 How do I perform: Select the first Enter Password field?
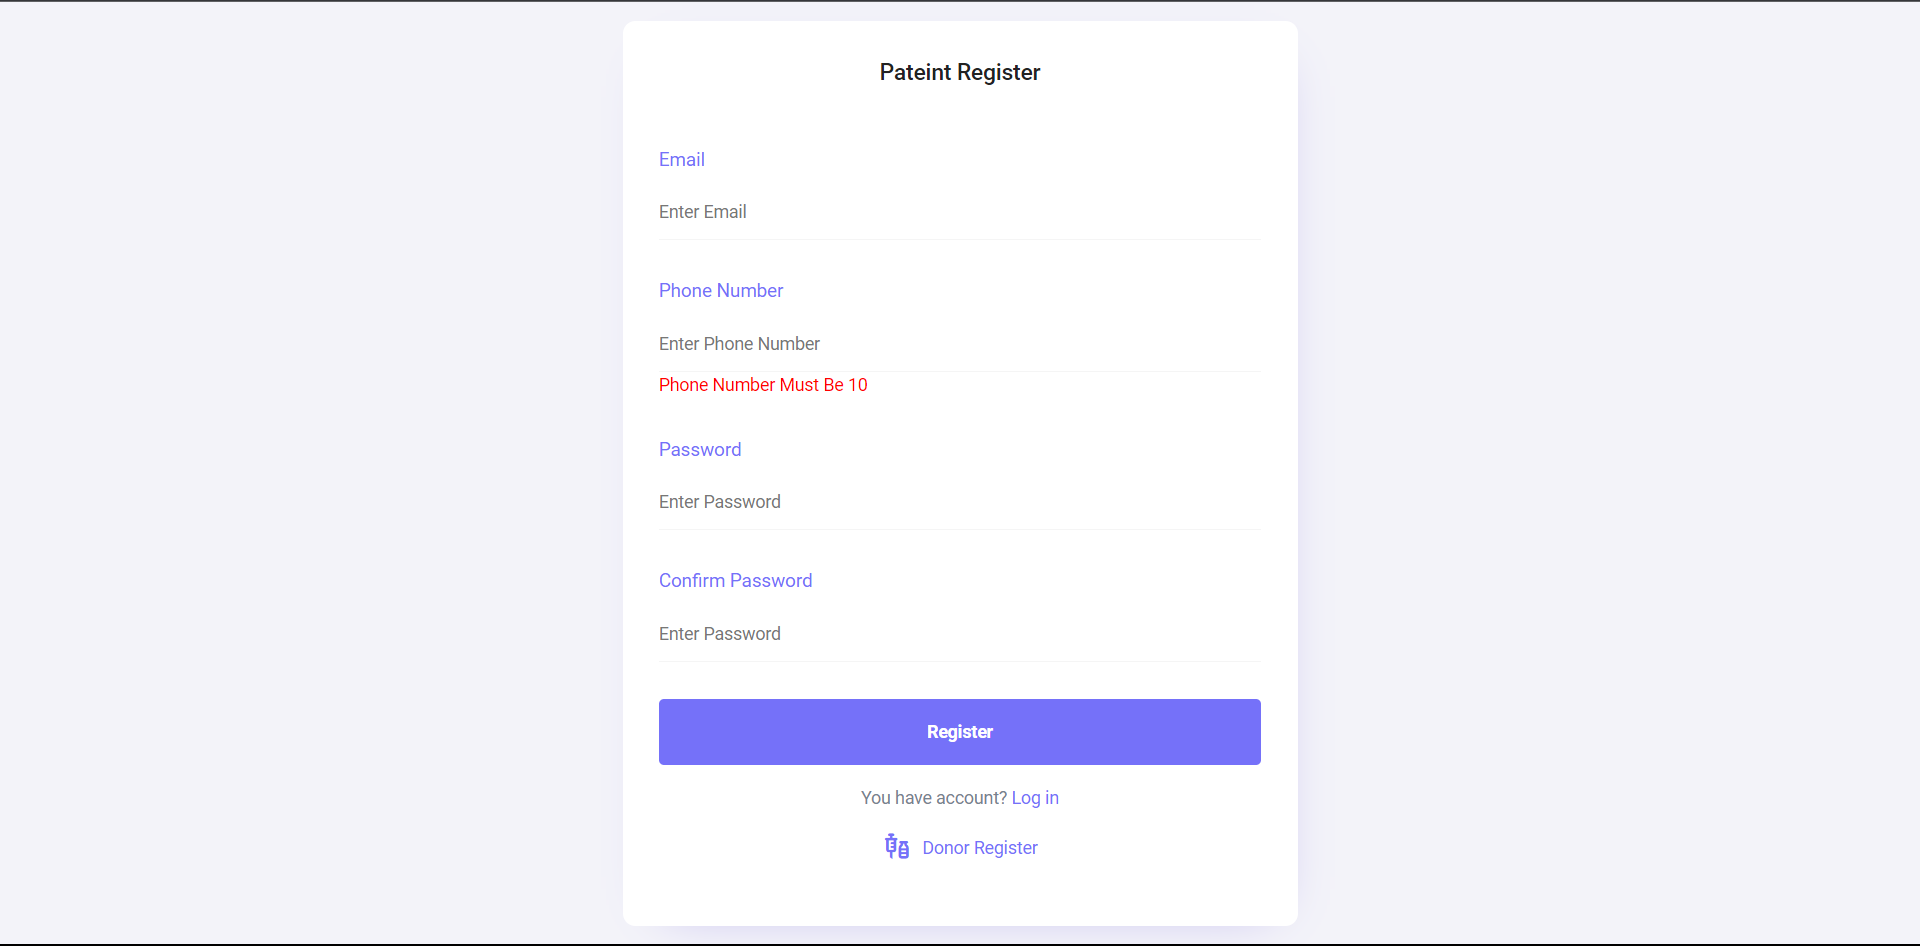click(x=959, y=502)
